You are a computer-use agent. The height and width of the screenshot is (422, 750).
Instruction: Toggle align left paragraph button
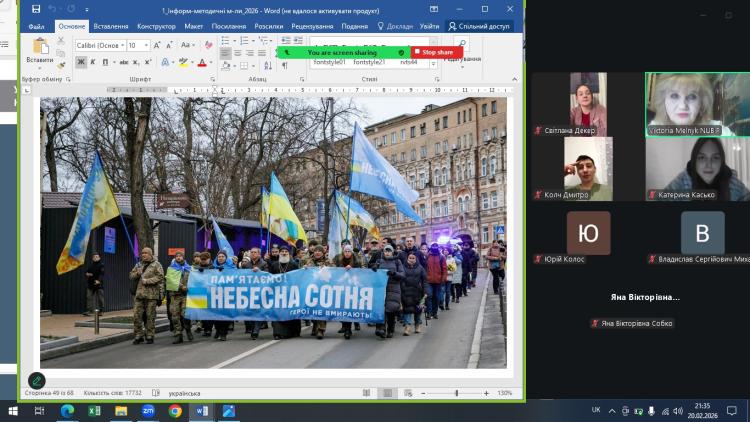point(225,53)
